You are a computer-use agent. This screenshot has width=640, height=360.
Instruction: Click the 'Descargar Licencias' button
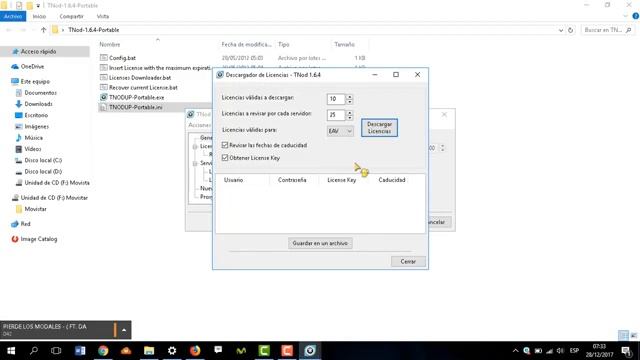[379, 128]
